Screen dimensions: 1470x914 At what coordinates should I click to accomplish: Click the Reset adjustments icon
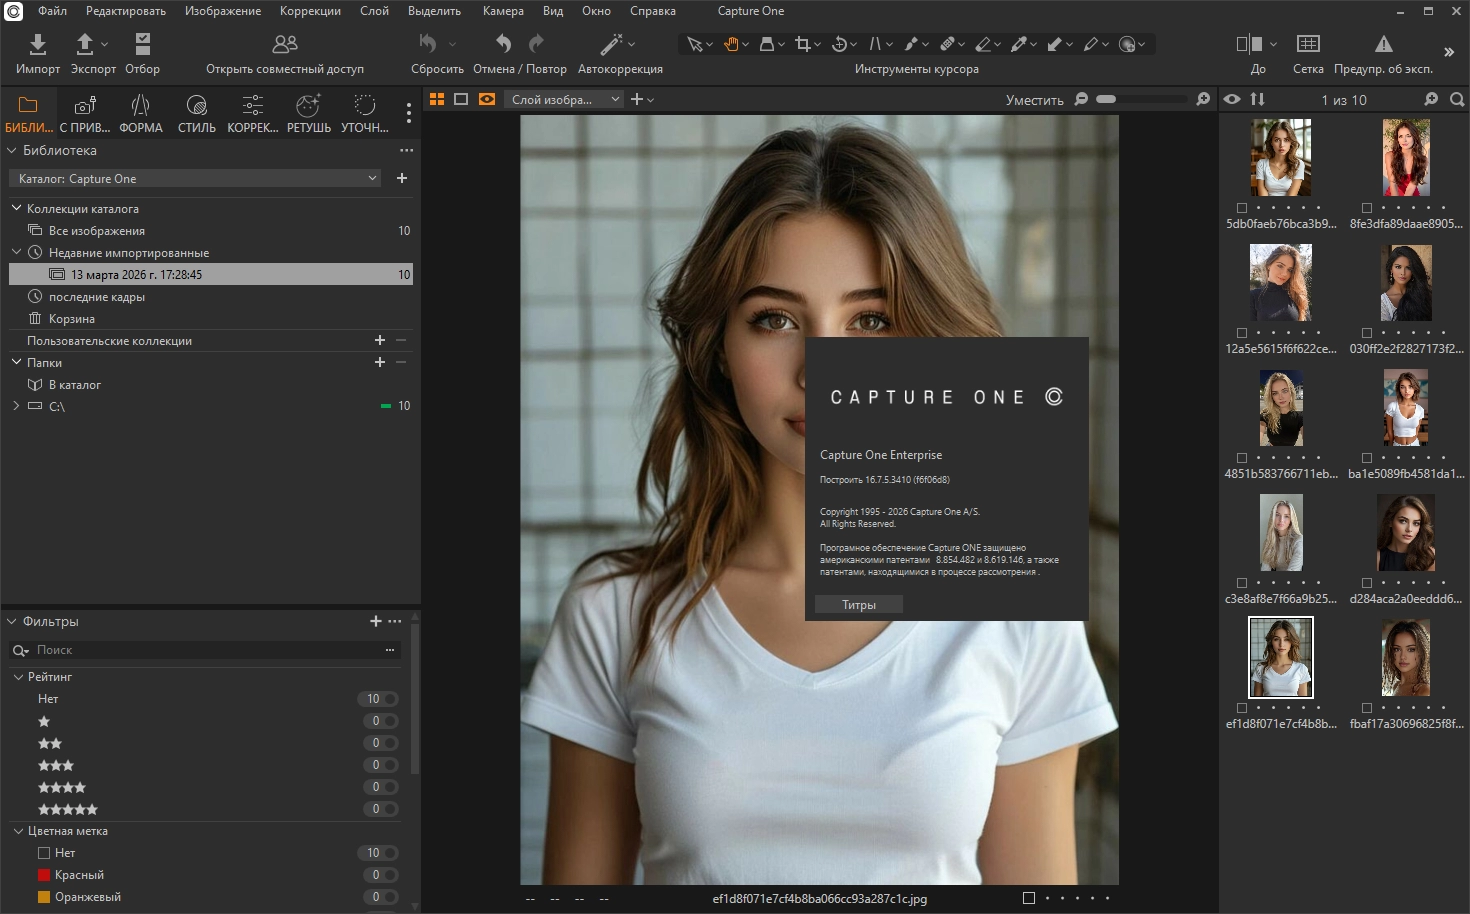pyautogui.click(x=428, y=44)
